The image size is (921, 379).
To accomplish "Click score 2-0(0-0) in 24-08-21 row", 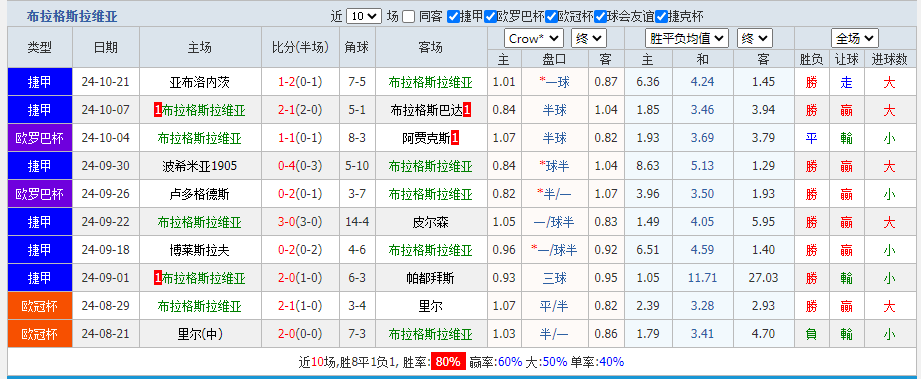I will click(300, 334).
